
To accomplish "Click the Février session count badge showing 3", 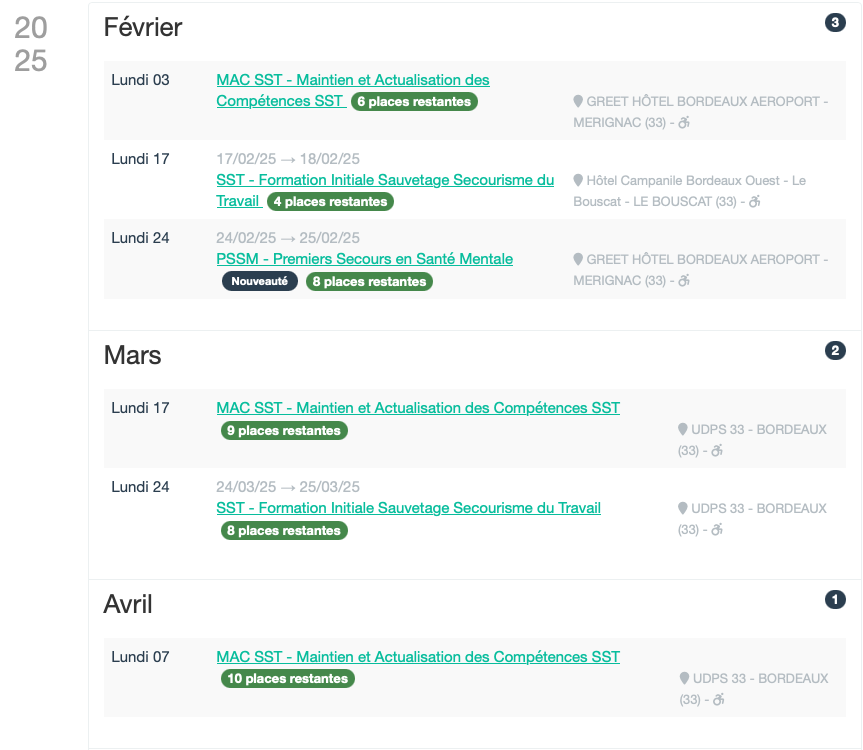I will [x=835, y=22].
